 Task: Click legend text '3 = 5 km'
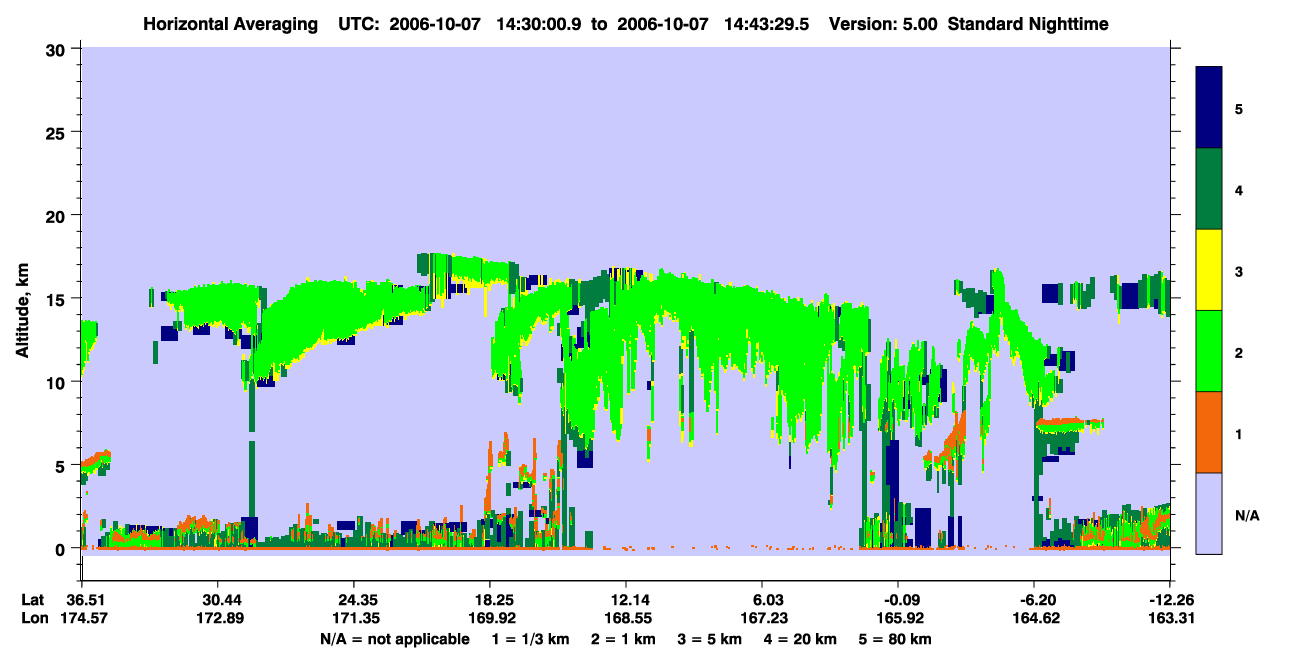pyautogui.click(x=708, y=638)
